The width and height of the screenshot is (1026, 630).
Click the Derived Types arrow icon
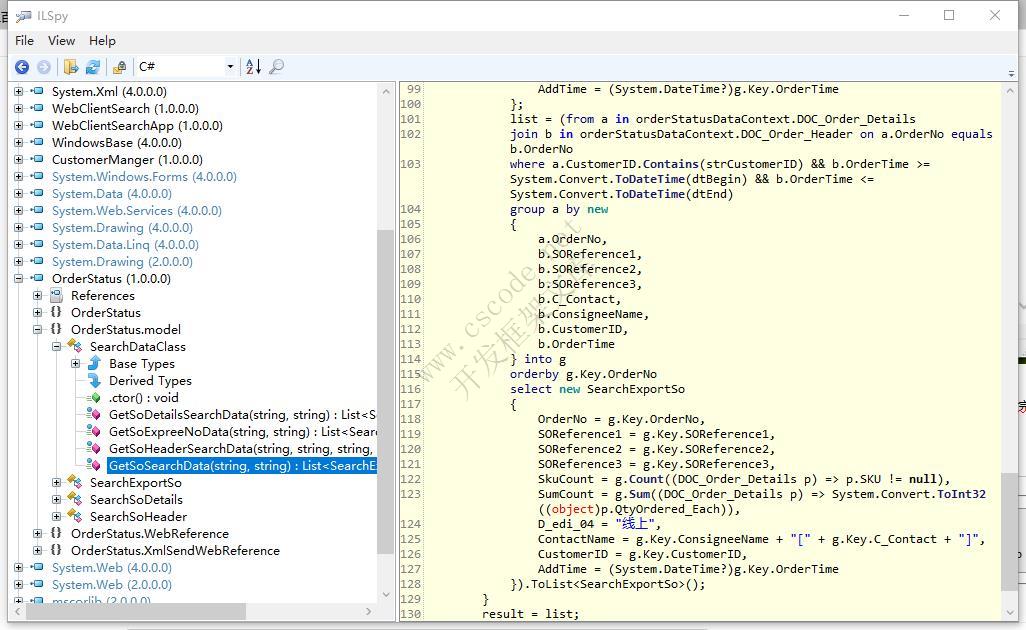[95, 381]
